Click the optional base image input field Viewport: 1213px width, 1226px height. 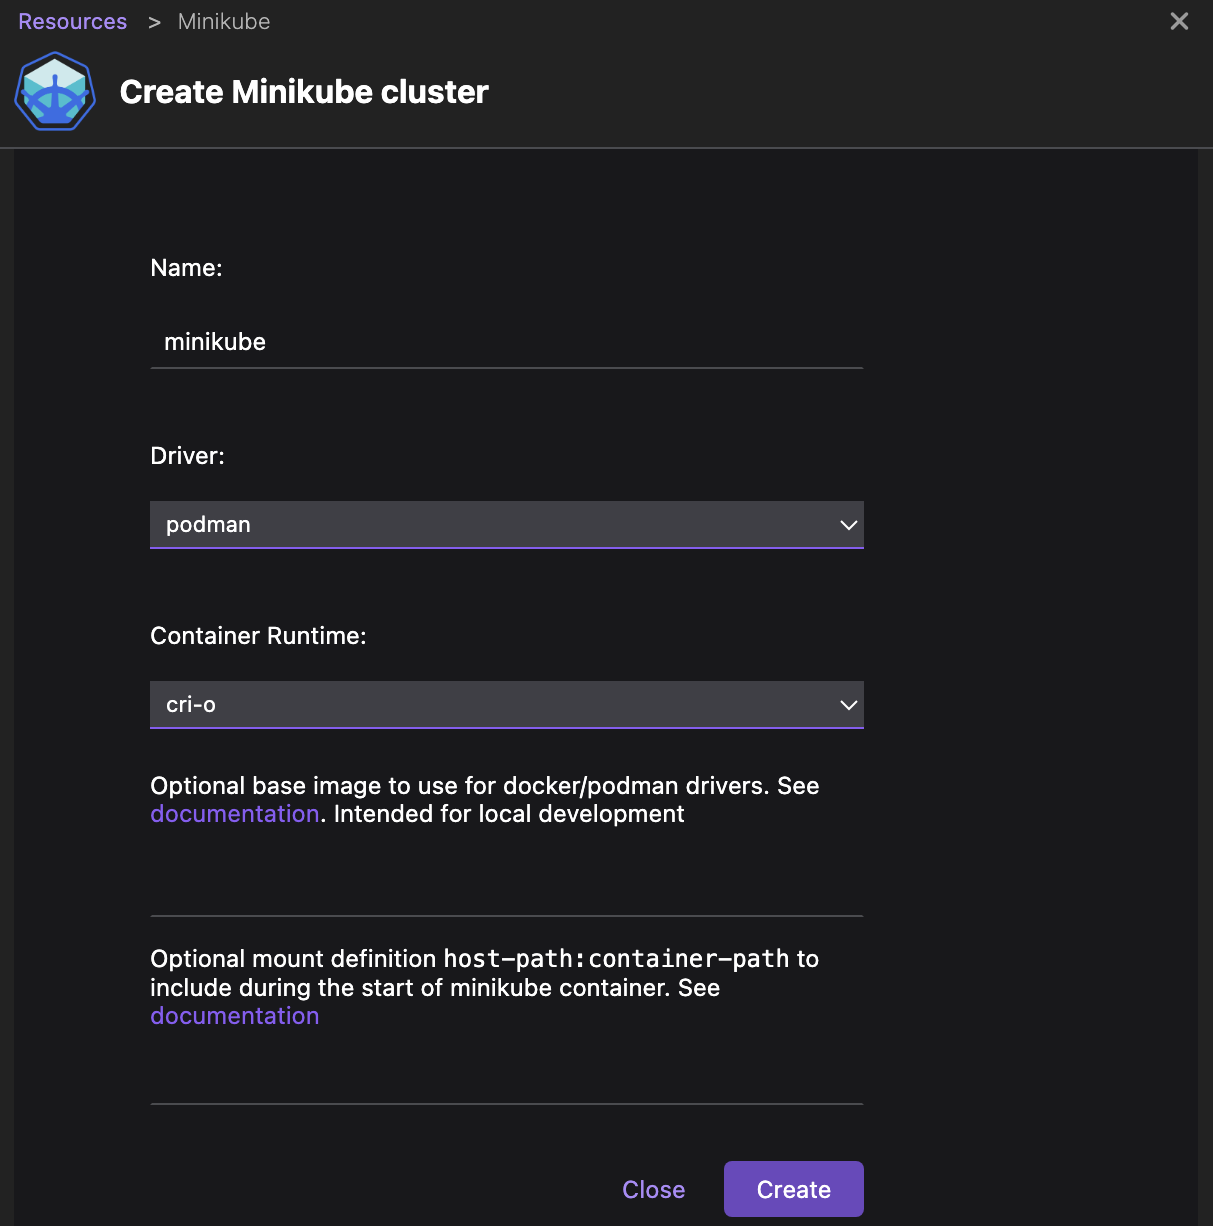click(506, 895)
